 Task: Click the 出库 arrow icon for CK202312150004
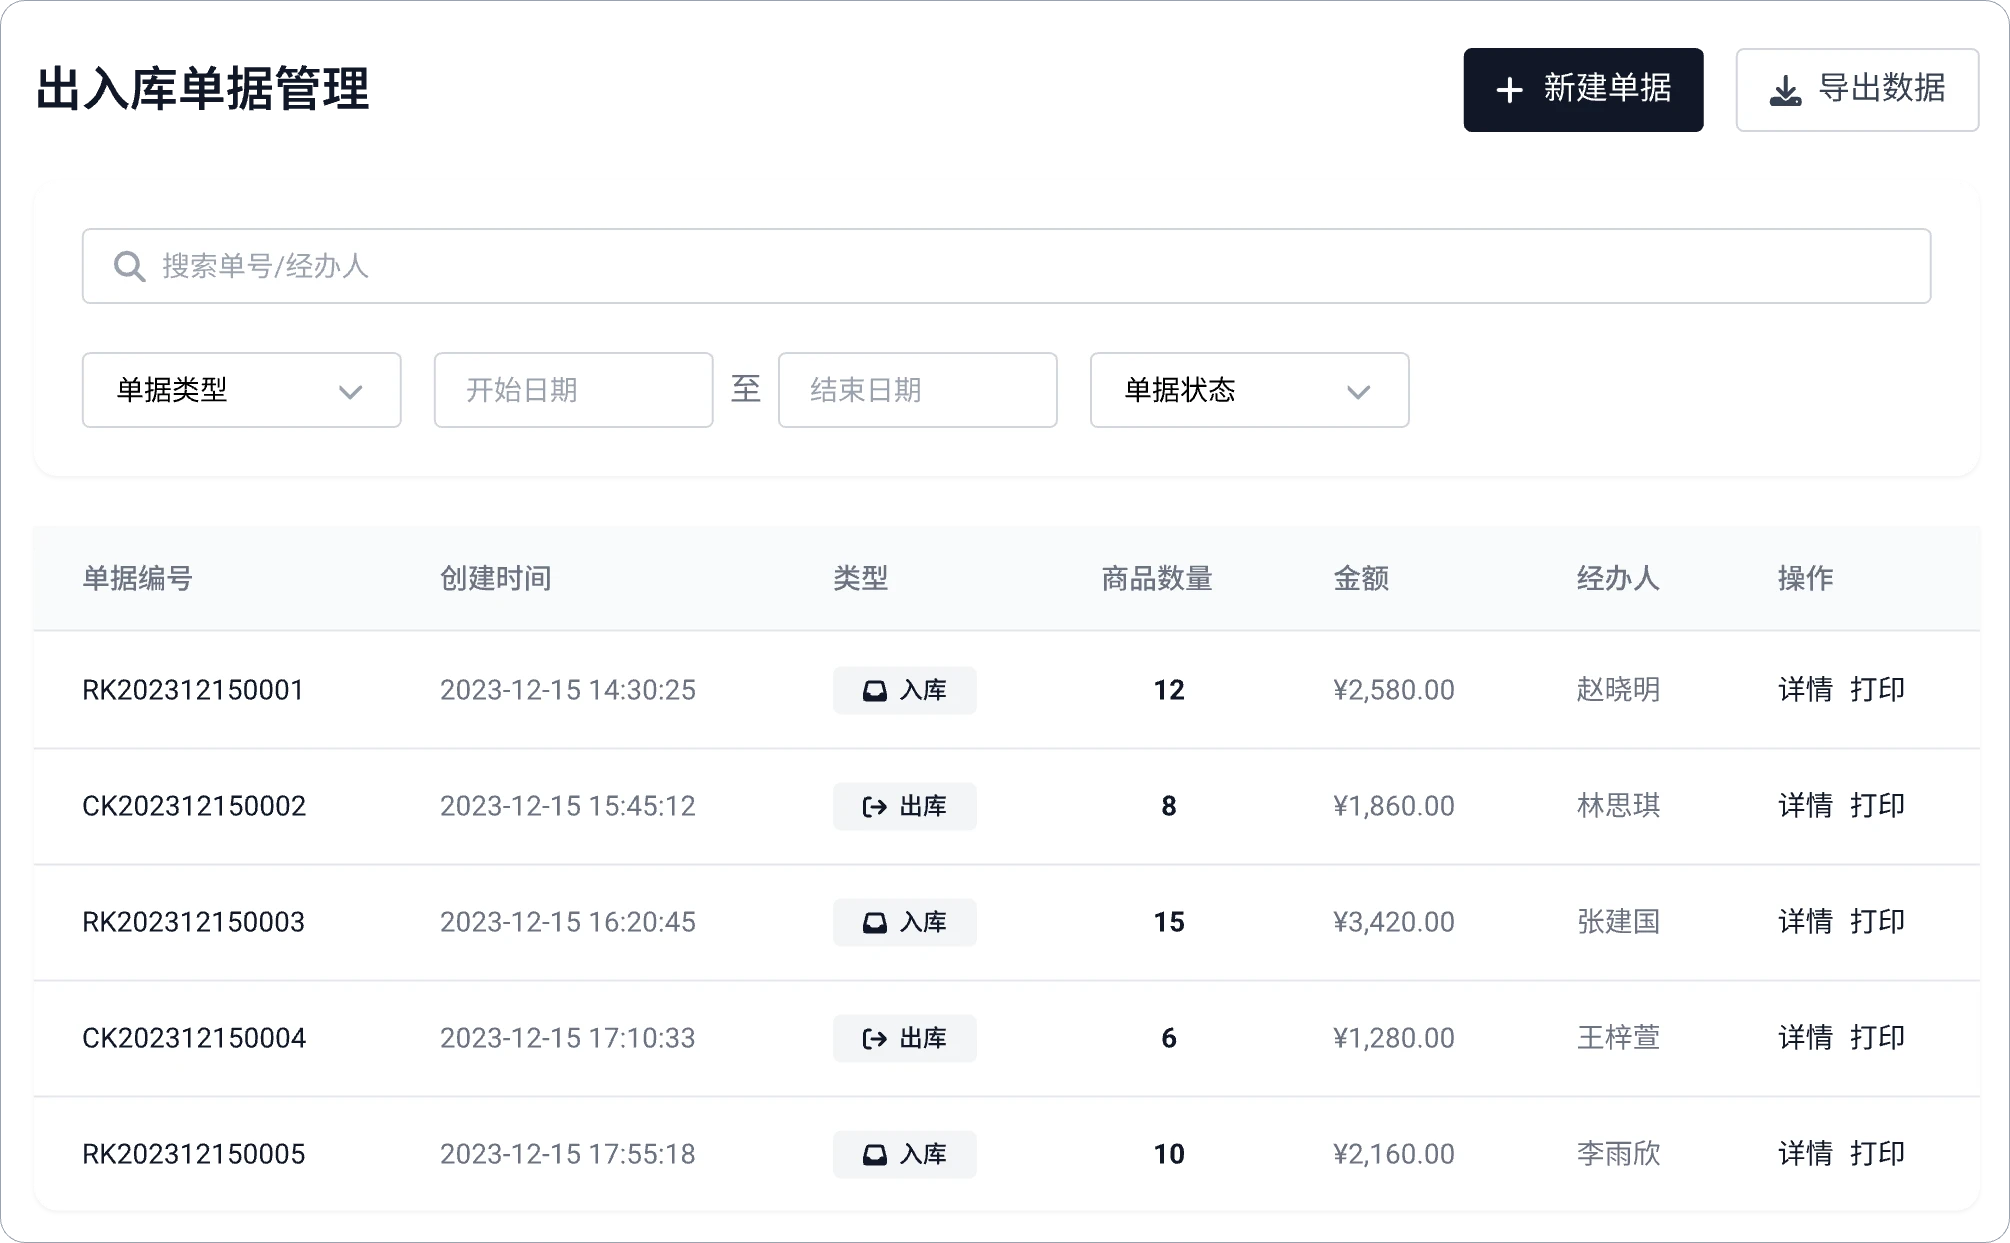[x=874, y=1039]
